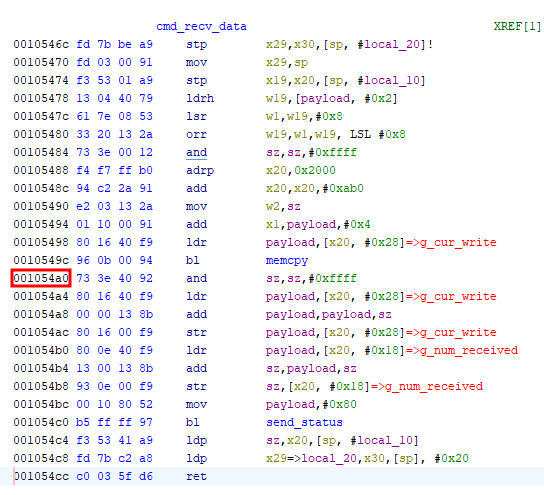Select operand x1,payload,#0x4
The image size is (544, 495).
pos(318,224)
